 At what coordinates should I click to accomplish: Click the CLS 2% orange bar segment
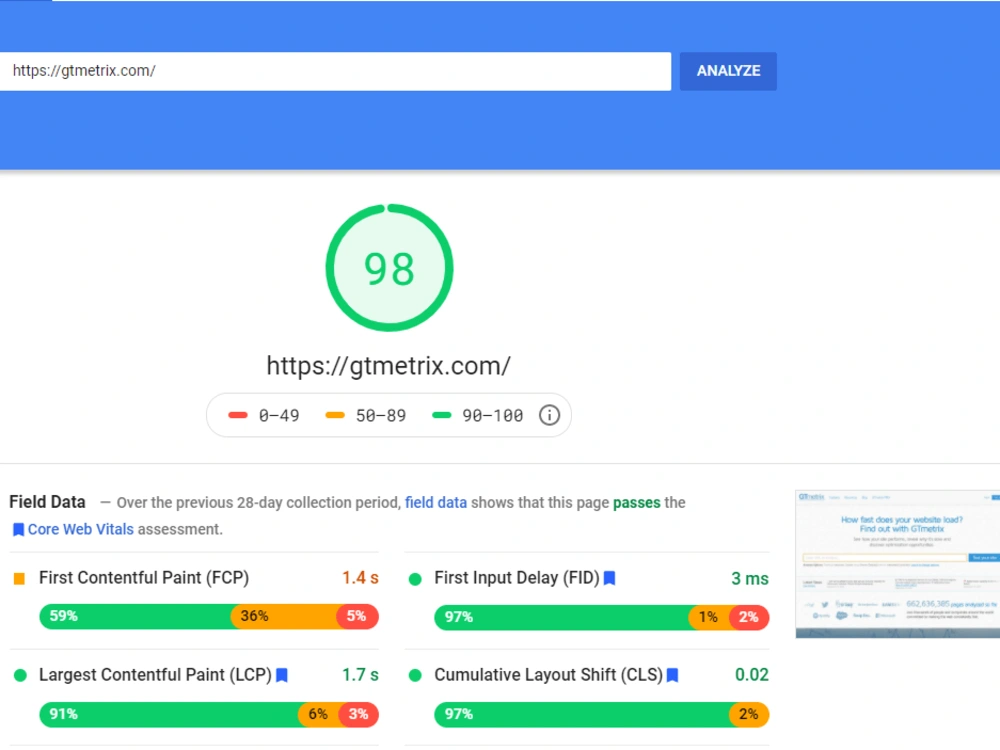coord(749,714)
